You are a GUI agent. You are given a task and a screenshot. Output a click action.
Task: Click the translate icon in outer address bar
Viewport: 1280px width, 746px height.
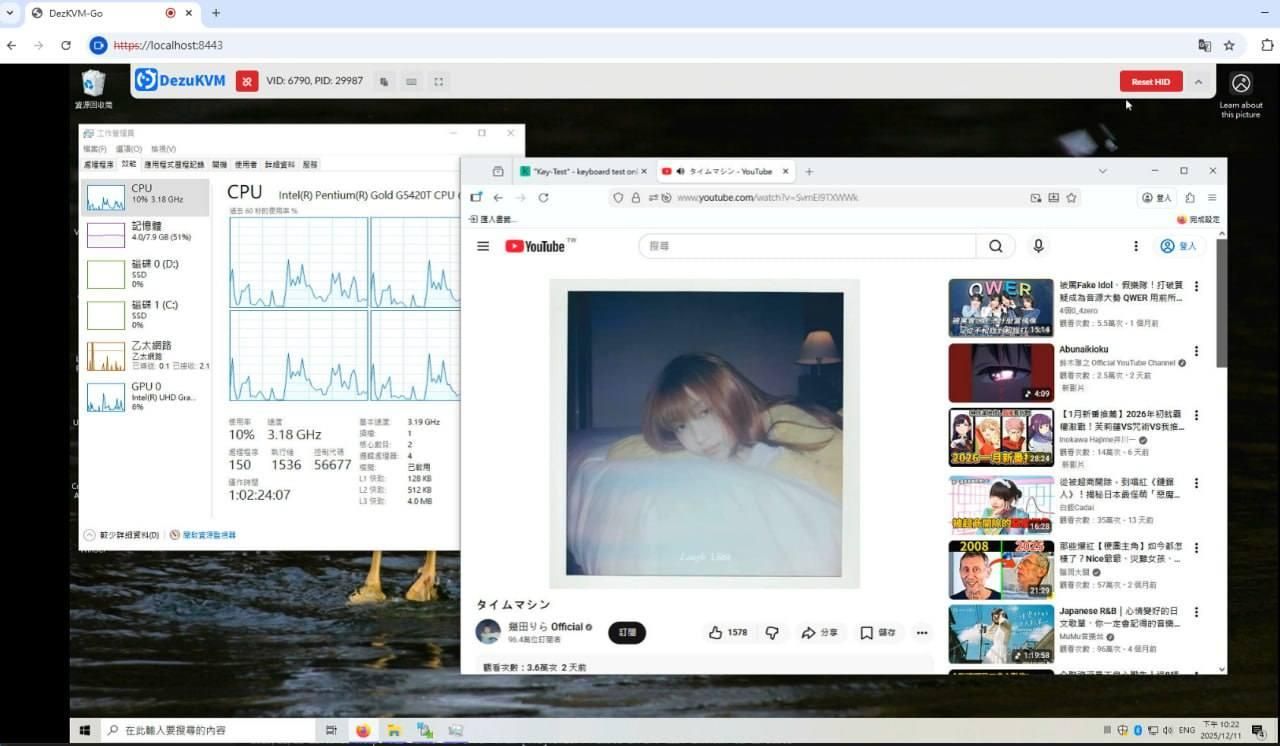1205,45
